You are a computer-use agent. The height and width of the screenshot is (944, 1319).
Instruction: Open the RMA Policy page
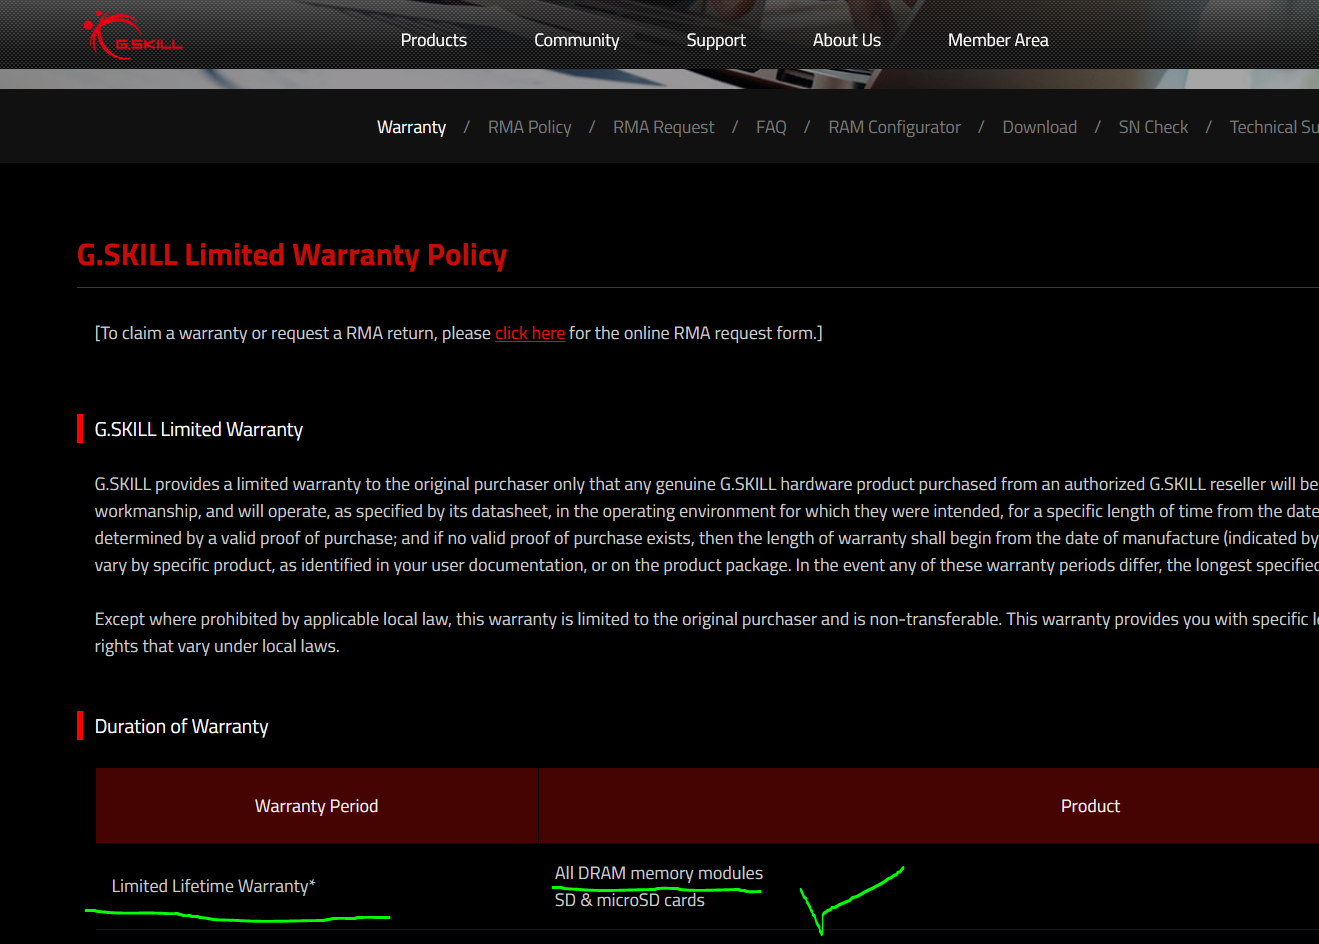point(529,127)
